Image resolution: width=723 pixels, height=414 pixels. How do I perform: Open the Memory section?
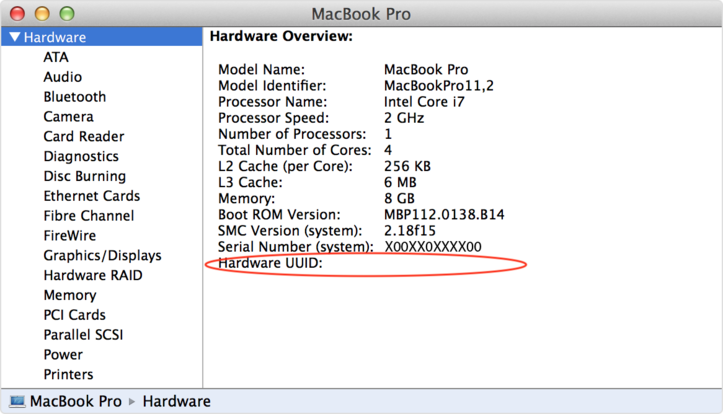click(x=70, y=295)
